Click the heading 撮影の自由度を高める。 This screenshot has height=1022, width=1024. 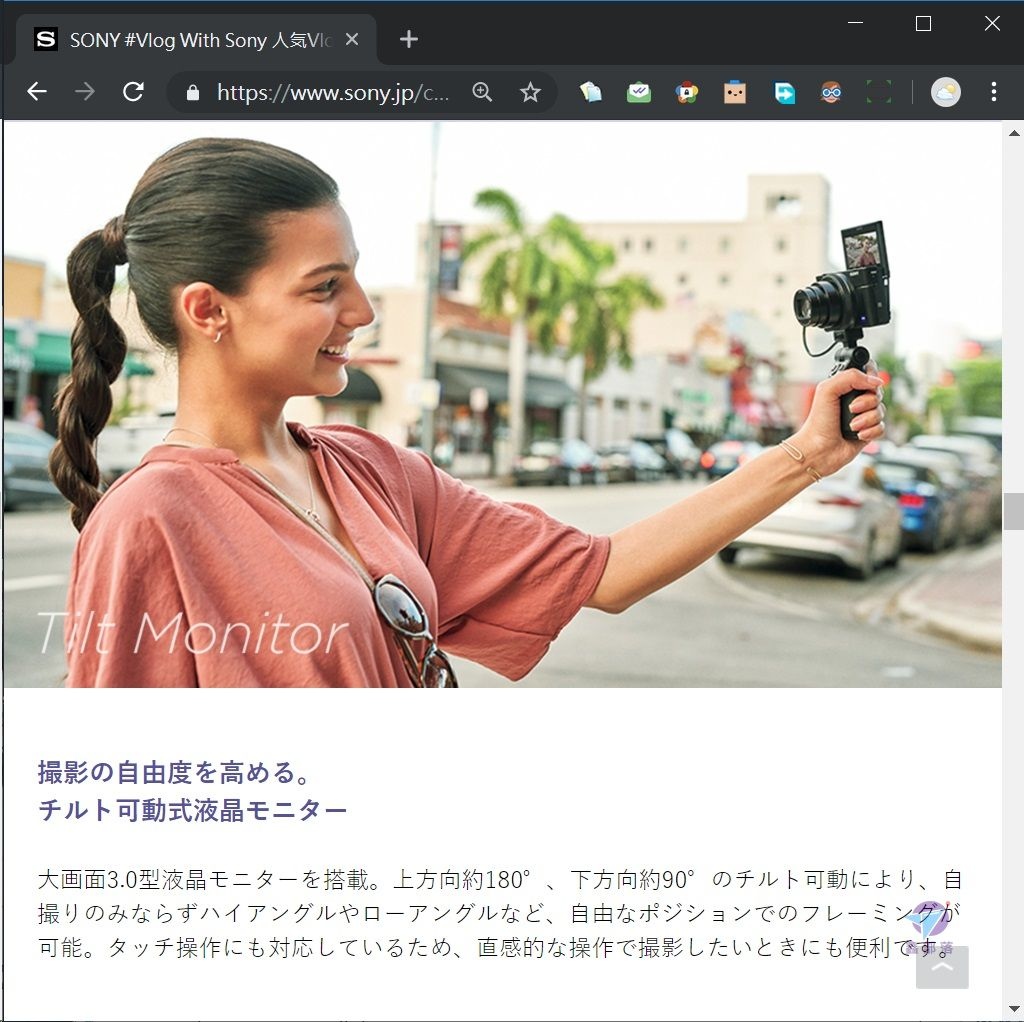(x=176, y=773)
